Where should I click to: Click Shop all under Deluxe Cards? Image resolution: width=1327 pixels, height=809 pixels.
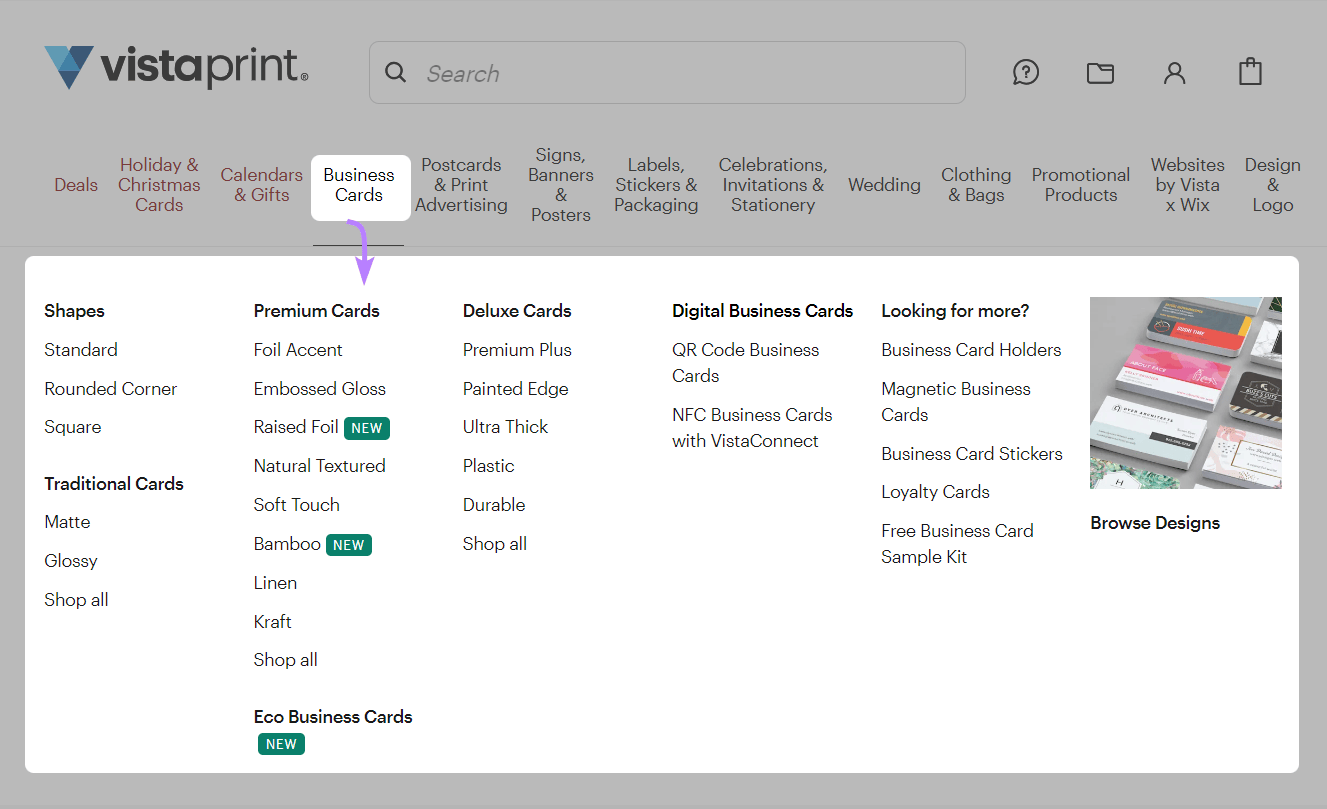(494, 544)
